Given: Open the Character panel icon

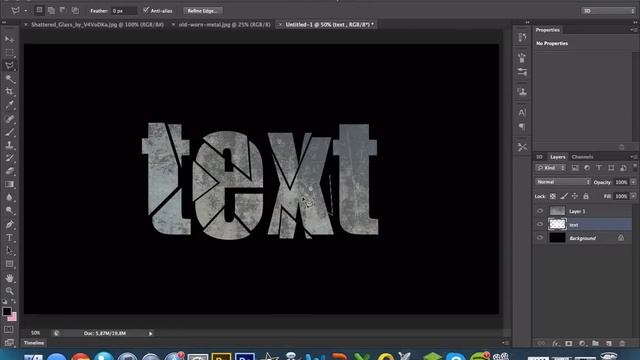Looking at the screenshot, I should coord(522,112).
